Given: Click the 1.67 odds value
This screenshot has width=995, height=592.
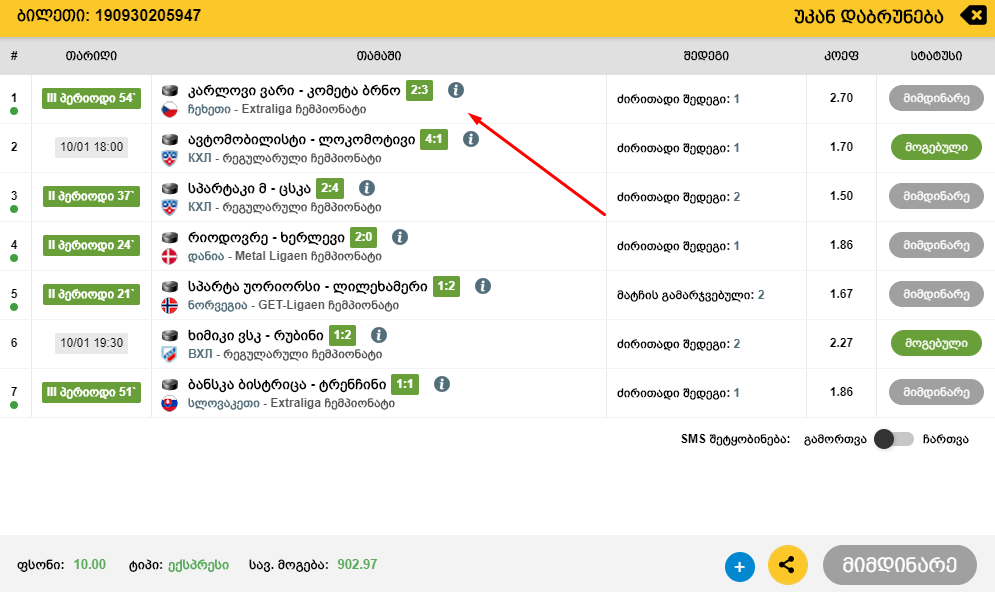Looking at the screenshot, I should [x=841, y=294].
